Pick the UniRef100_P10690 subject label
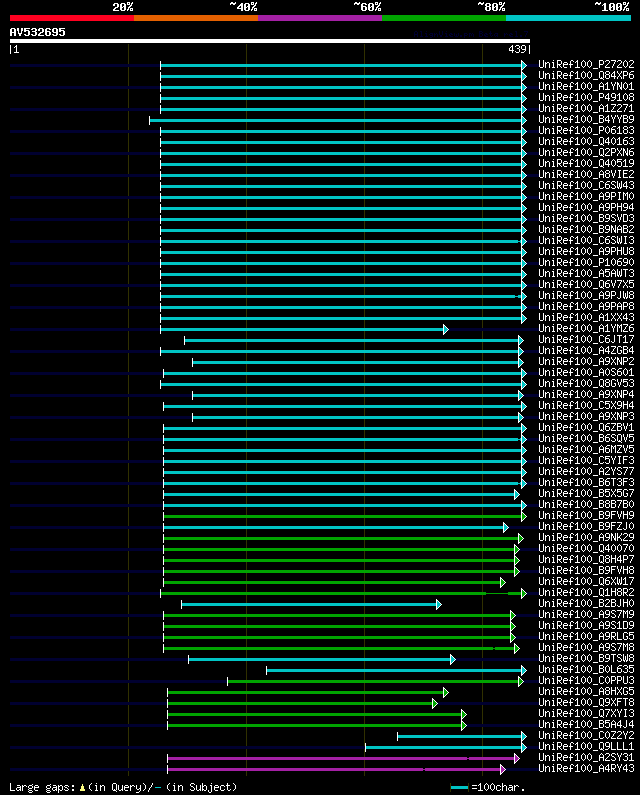The height and width of the screenshot is (795, 640). (x=586, y=263)
